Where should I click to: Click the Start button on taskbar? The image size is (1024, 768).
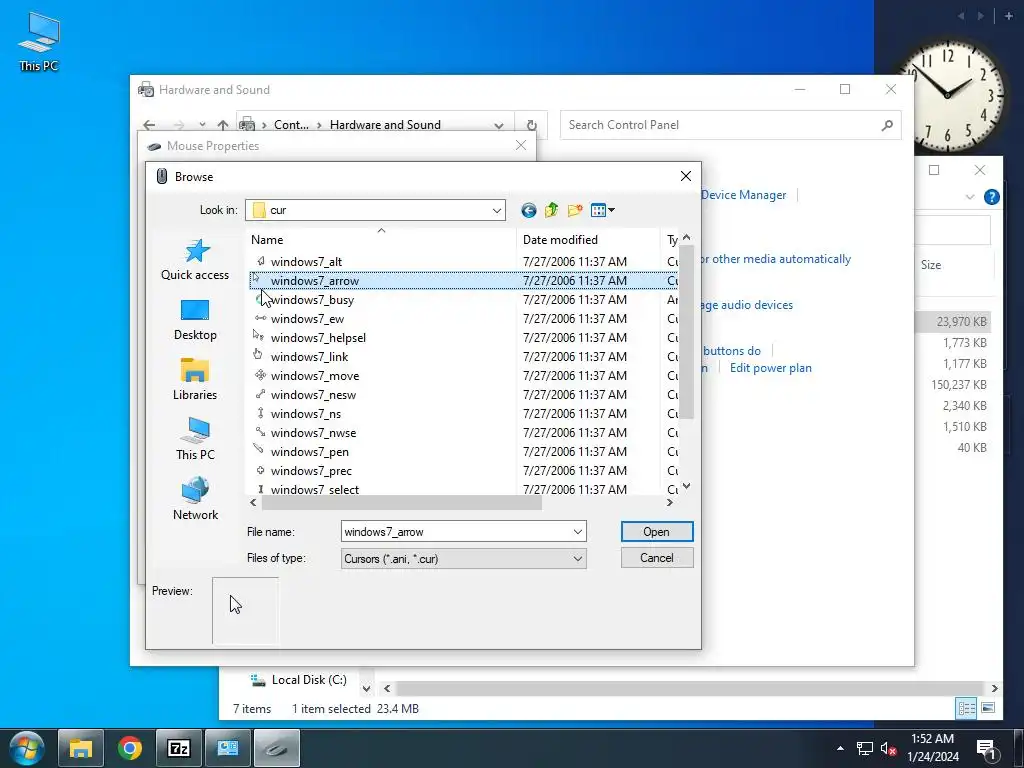[26, 748]
